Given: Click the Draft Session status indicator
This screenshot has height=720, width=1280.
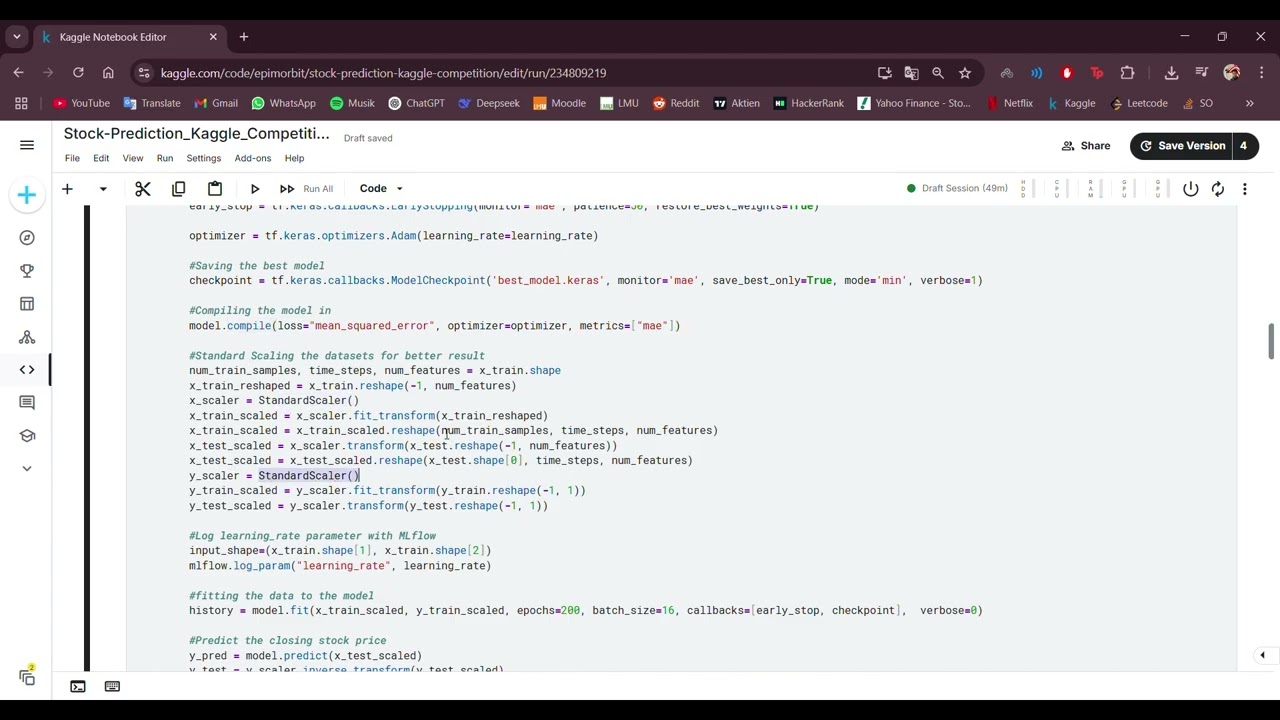Looking at the screenshot, I should click(x=957, y=189).
